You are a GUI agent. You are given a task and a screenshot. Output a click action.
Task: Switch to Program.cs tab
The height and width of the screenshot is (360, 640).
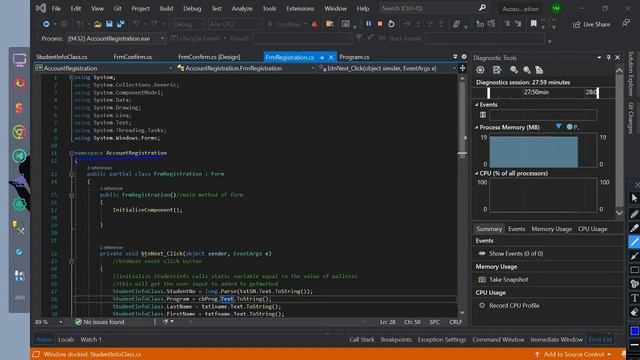coord(354,57)
